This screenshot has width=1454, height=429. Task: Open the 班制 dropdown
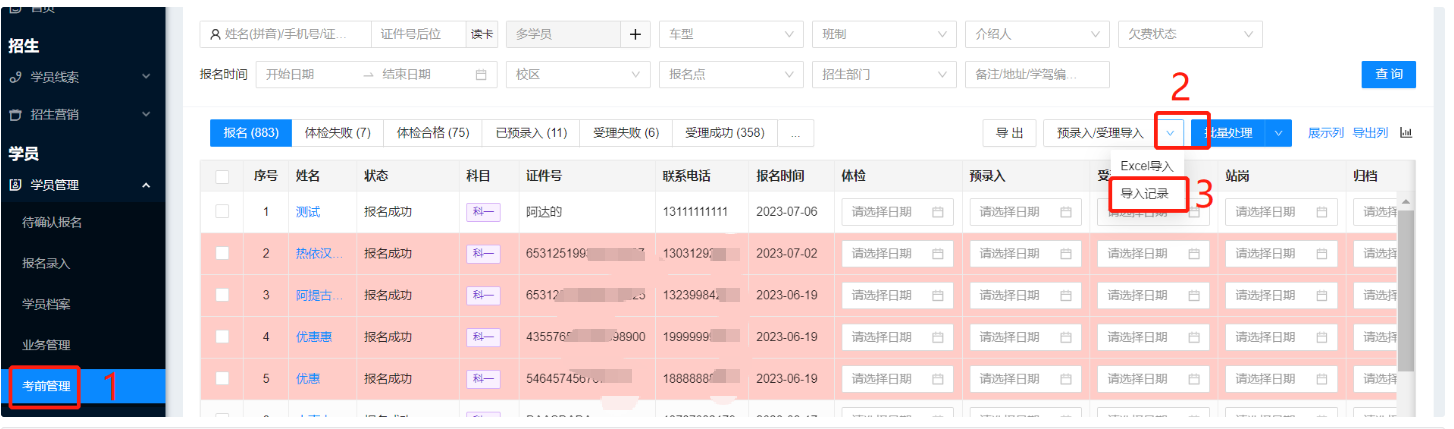883,34
